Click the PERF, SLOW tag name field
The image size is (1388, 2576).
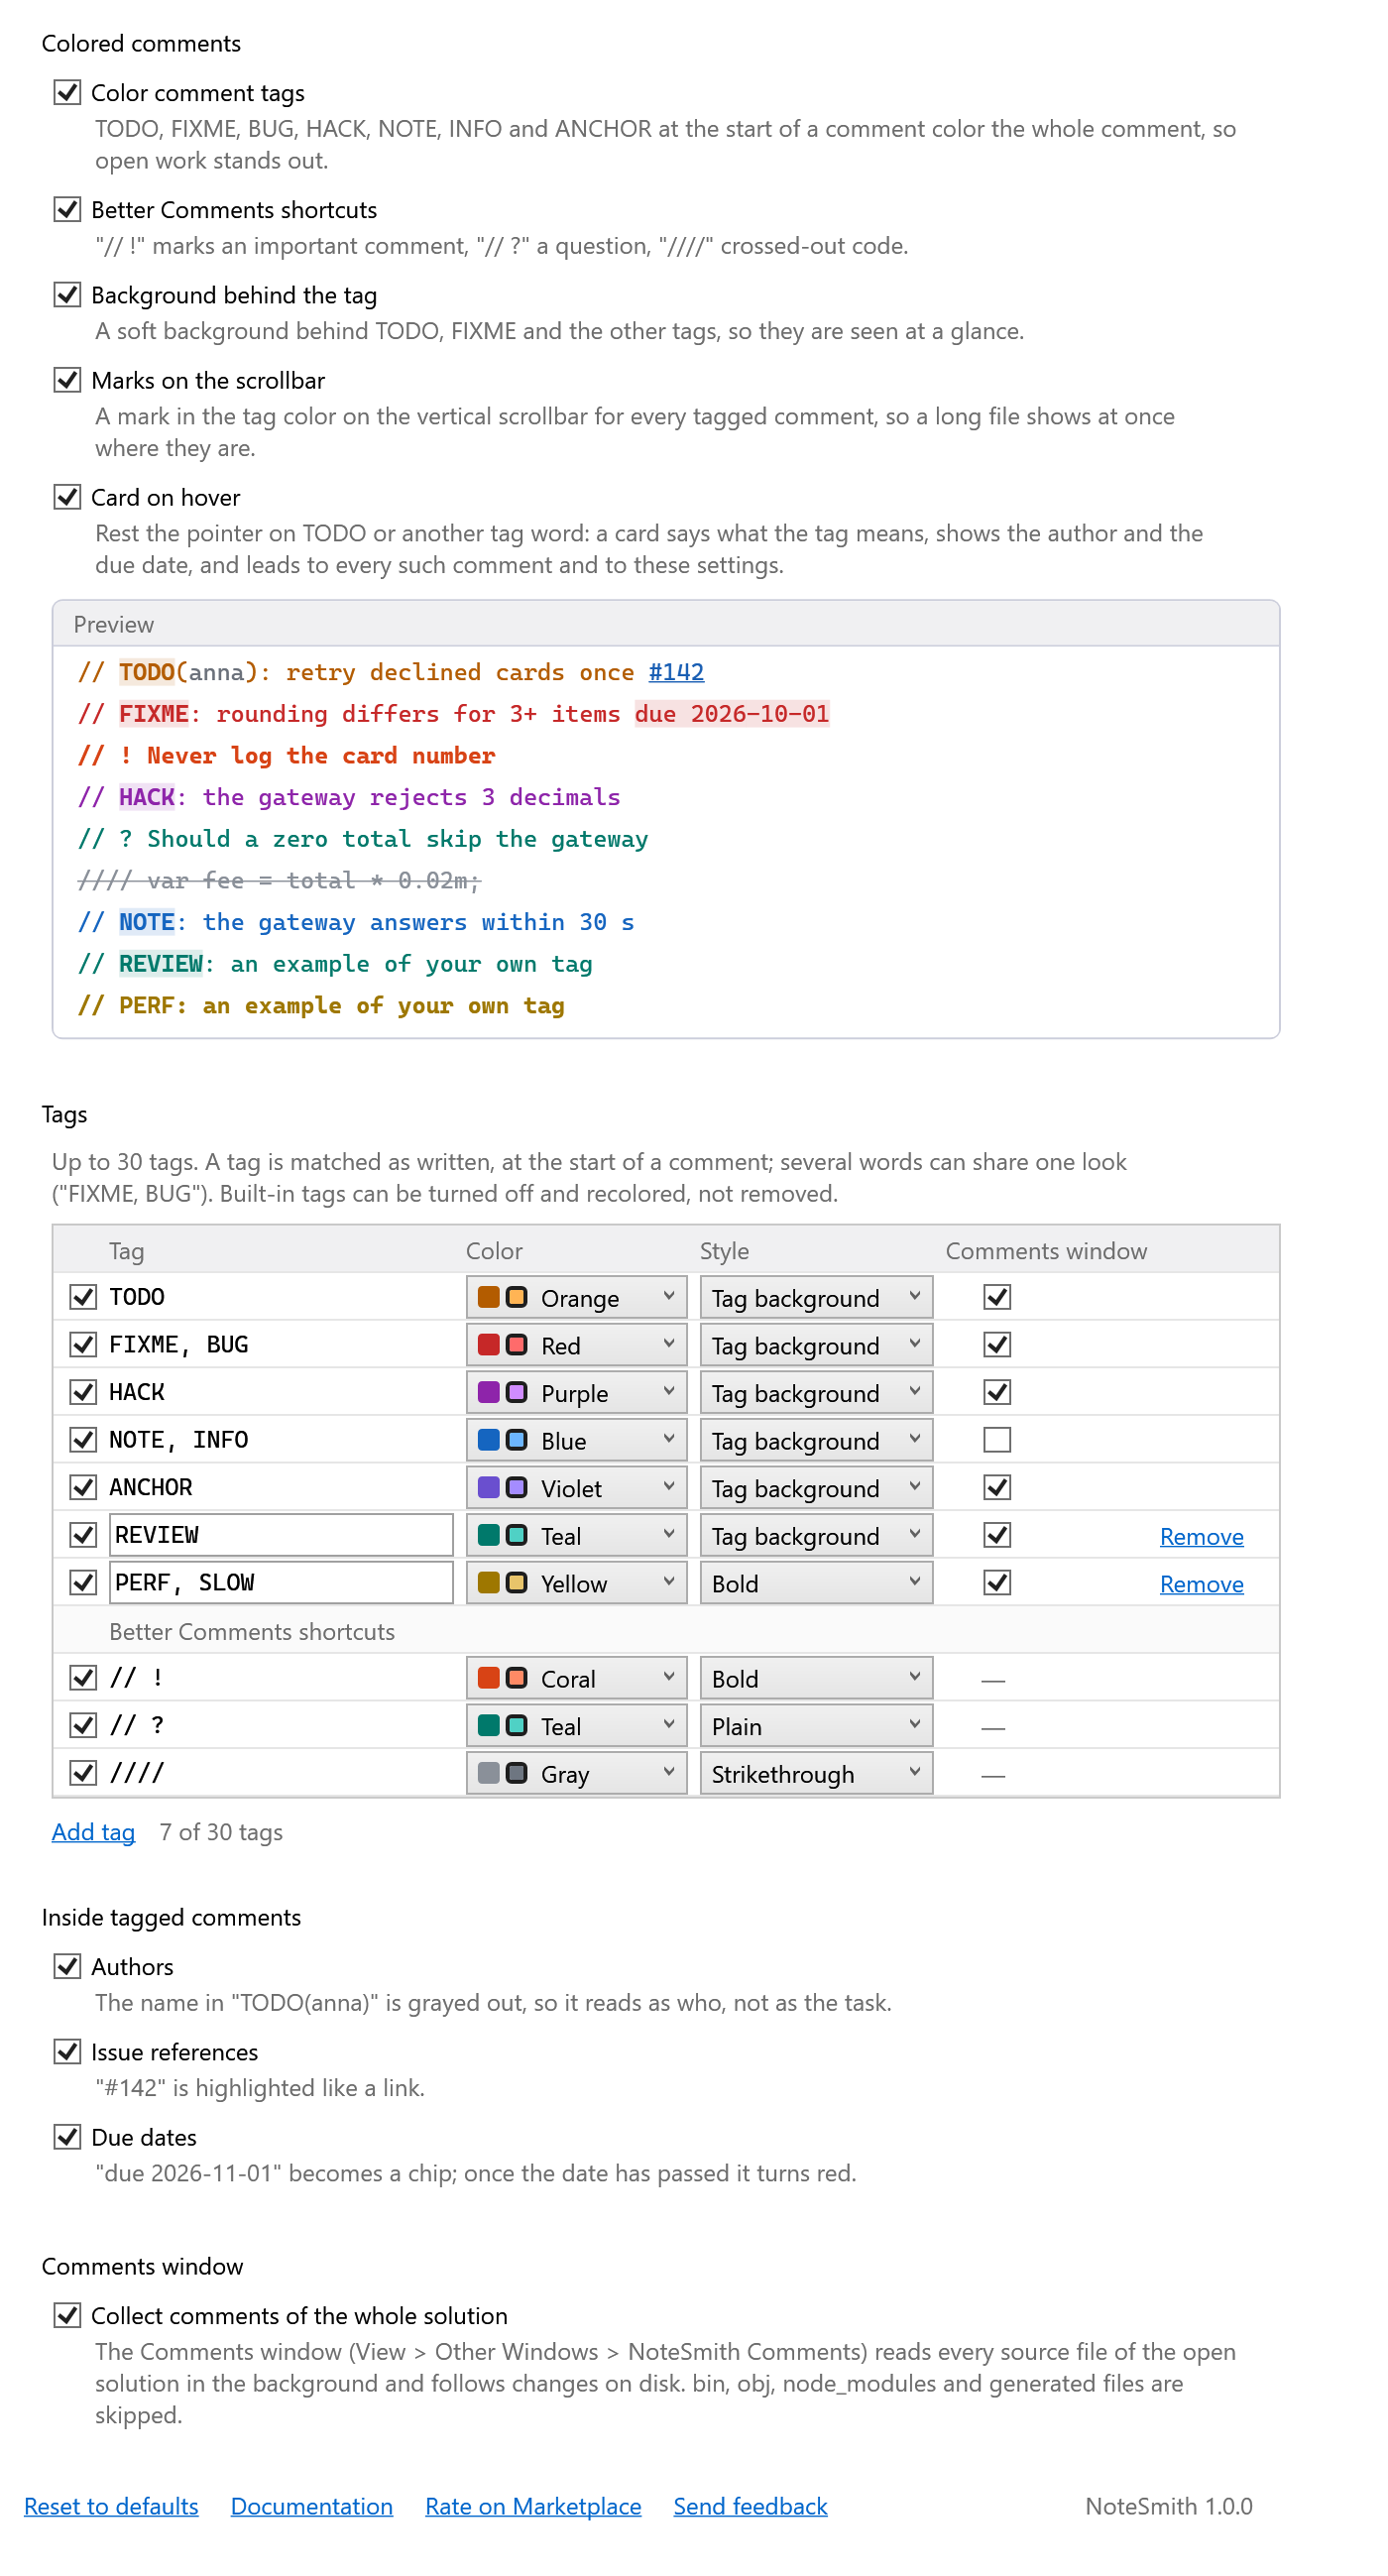coord(281,1583)
